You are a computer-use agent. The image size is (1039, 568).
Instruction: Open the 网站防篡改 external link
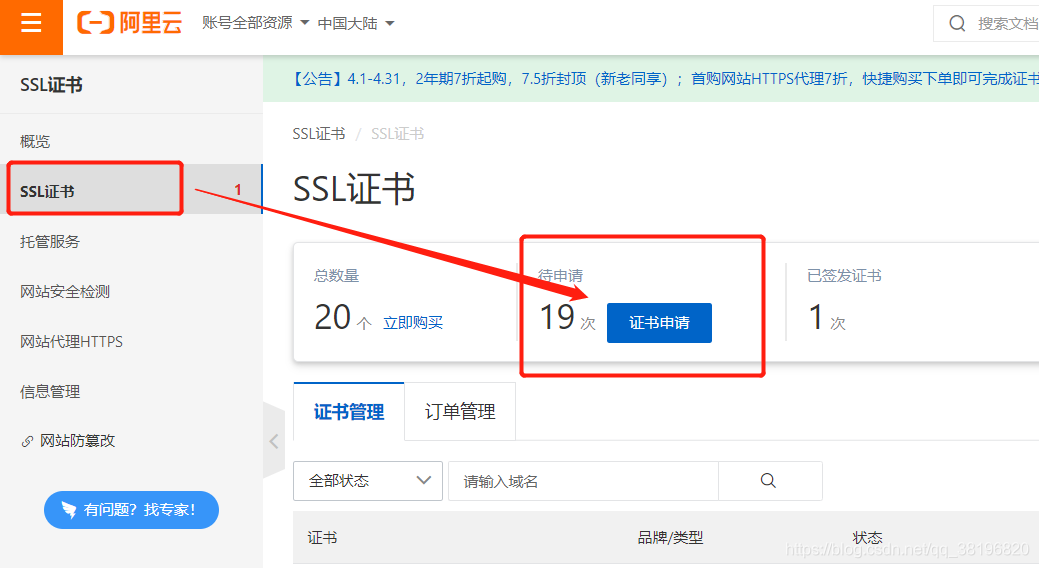pos(78,441)
